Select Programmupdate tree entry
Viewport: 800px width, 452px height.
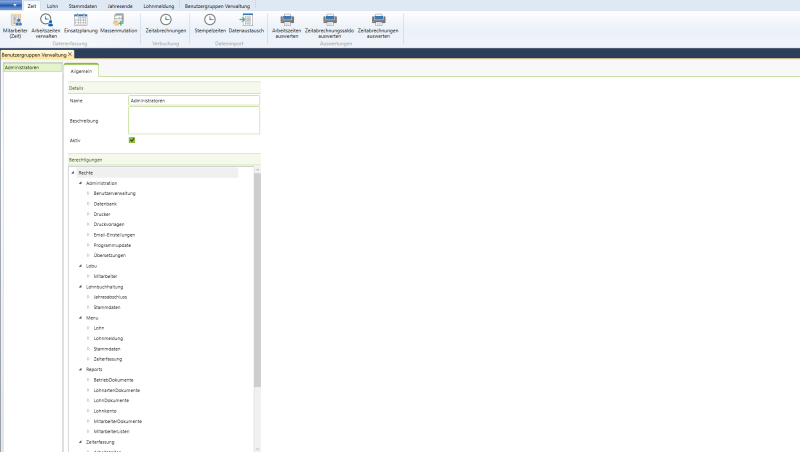click(112, 245)
